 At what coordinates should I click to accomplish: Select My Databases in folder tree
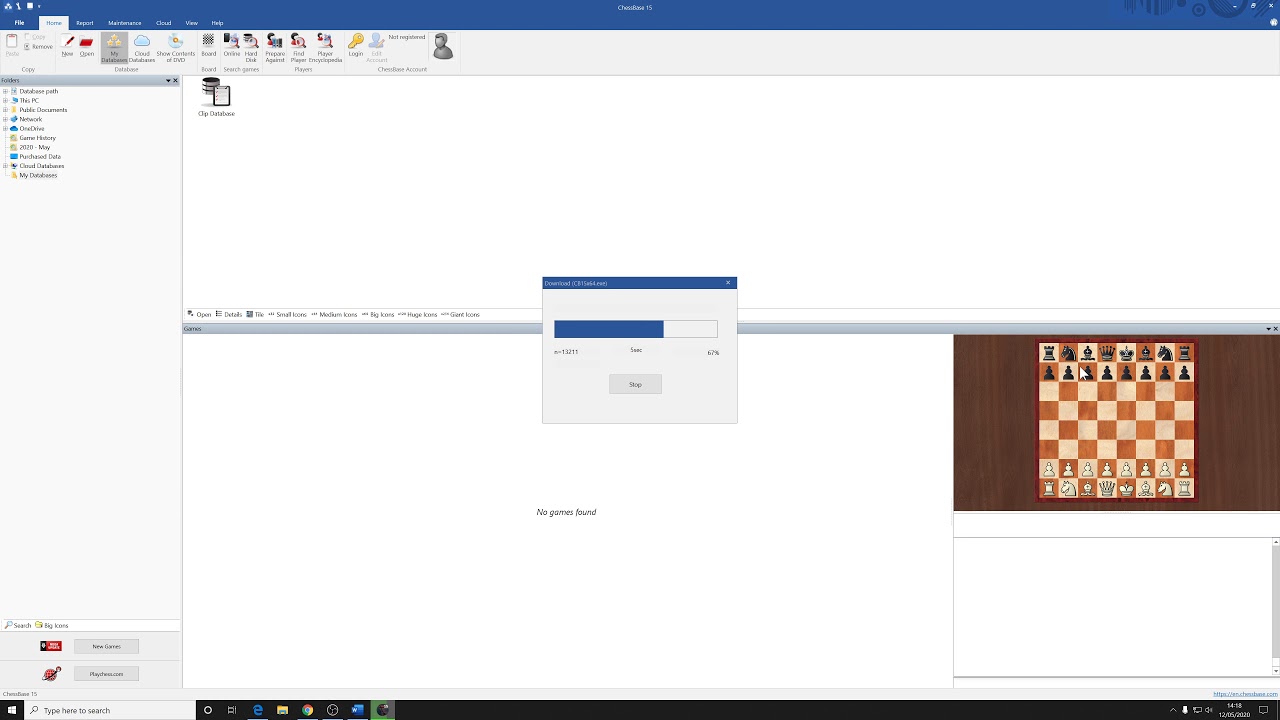tap(38, 175)
